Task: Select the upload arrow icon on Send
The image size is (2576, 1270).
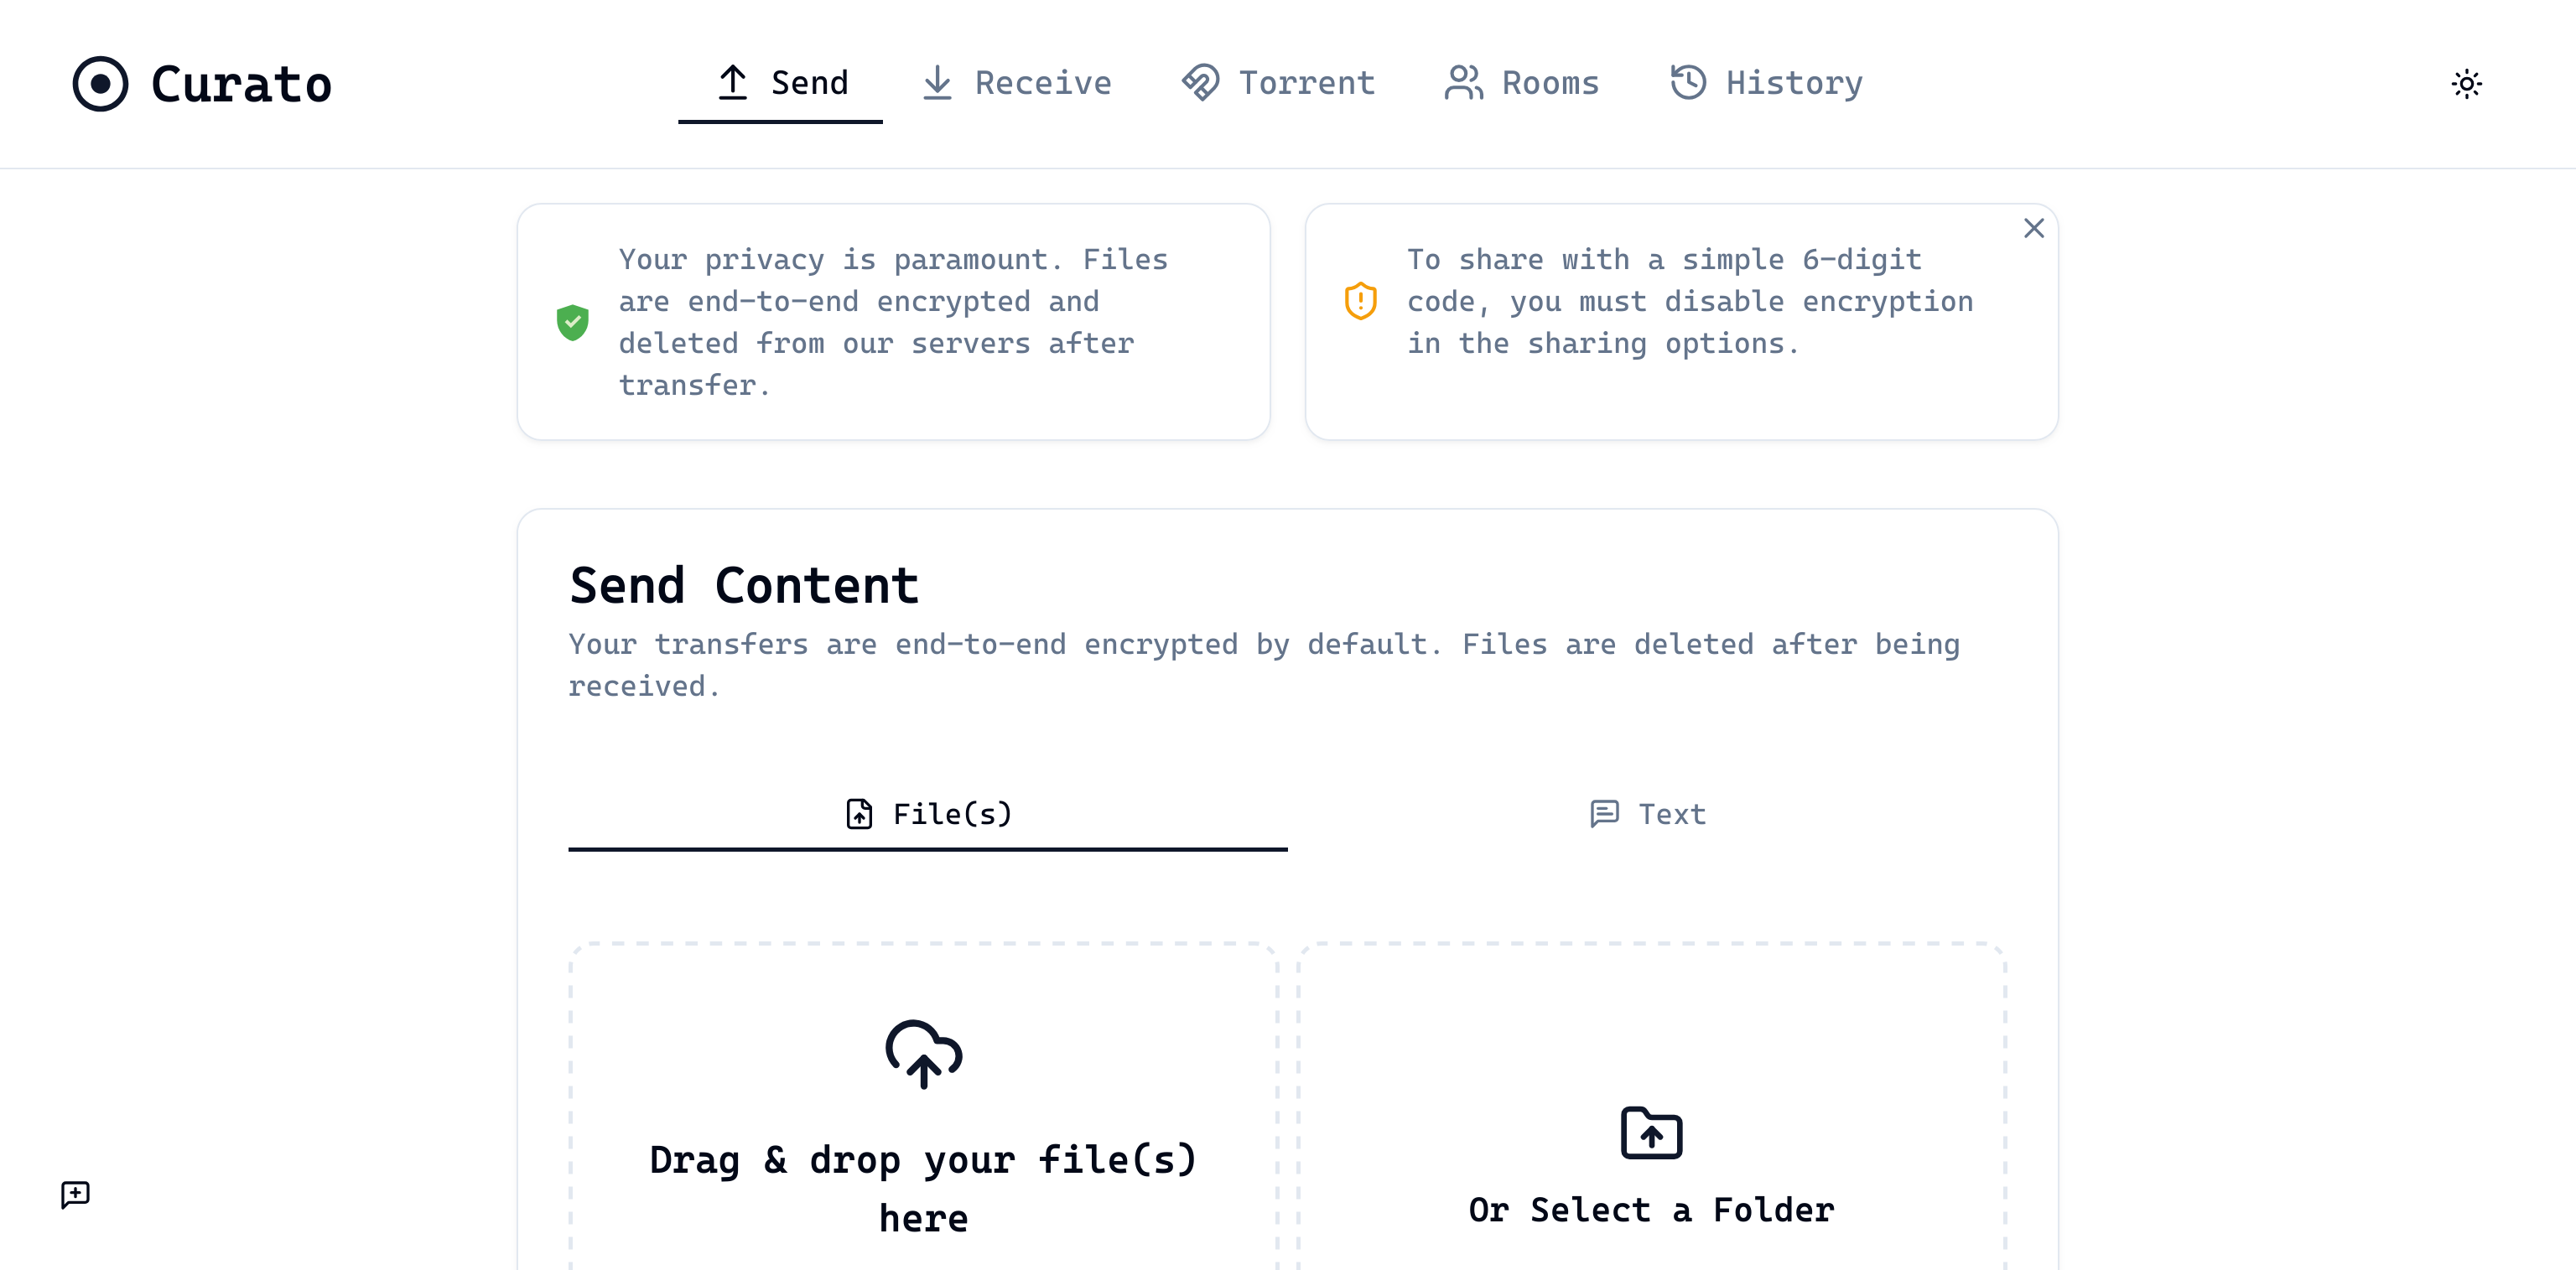Action: pos(734,82)
